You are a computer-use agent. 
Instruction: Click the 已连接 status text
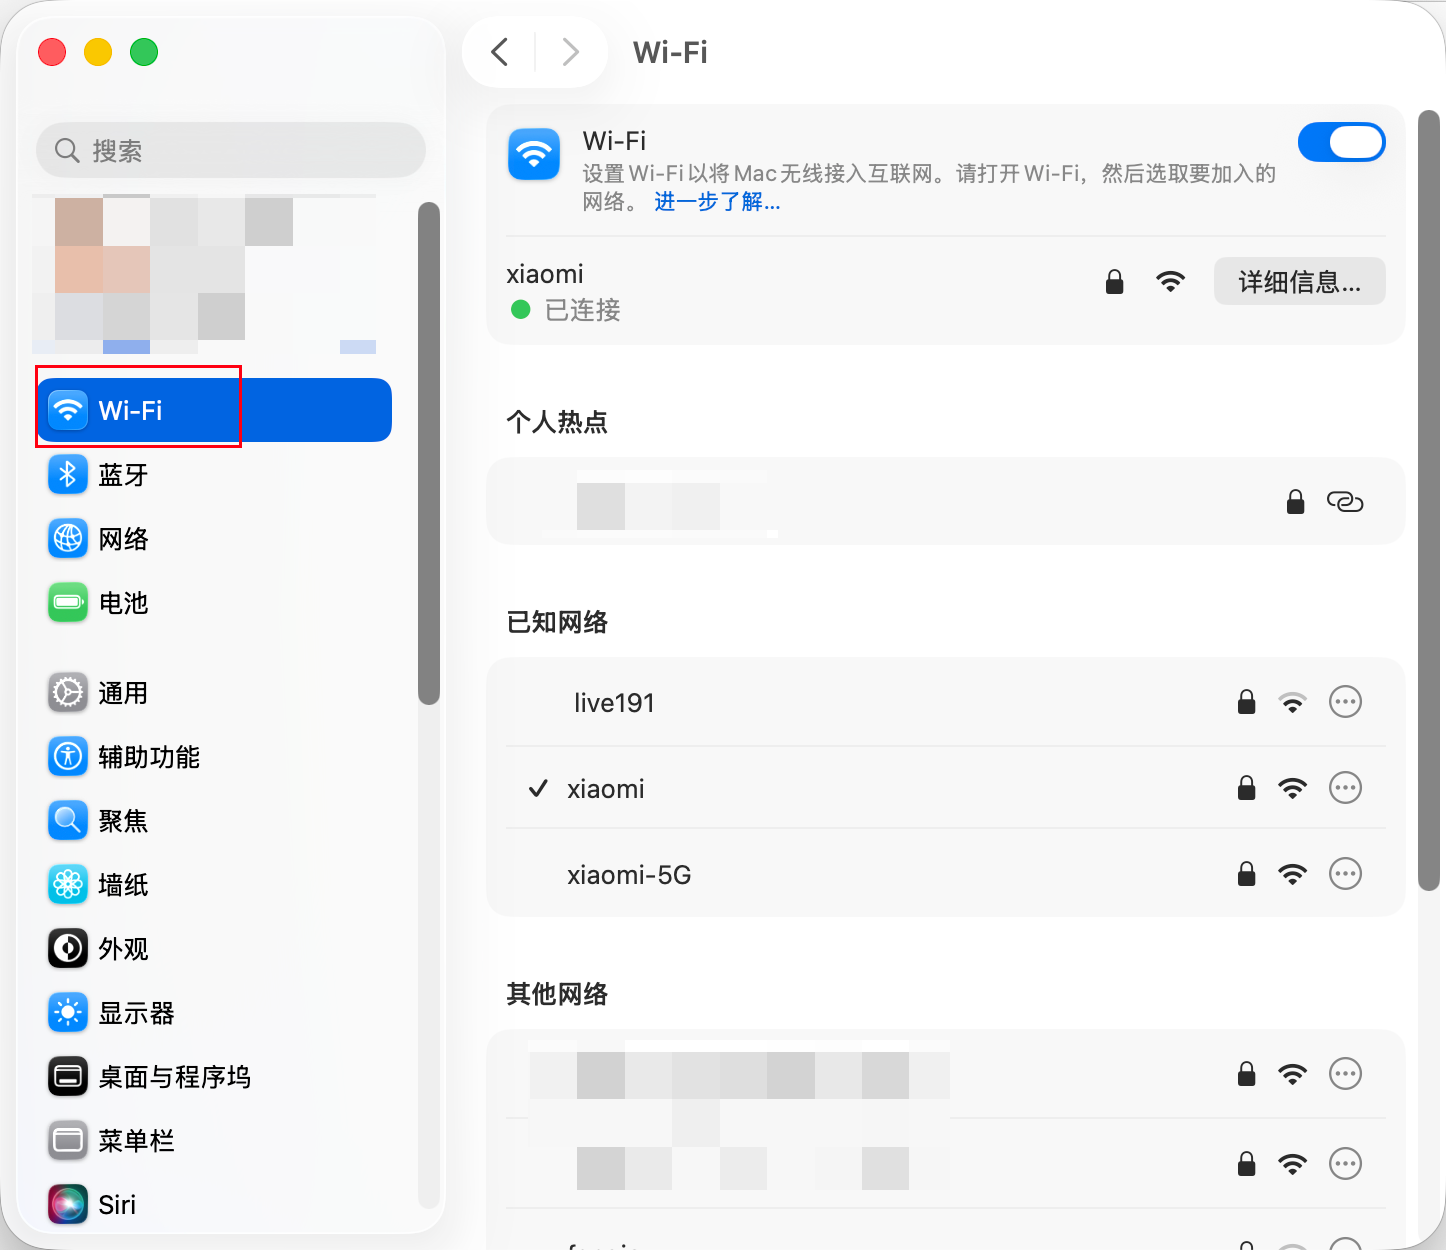coord(583,310)
